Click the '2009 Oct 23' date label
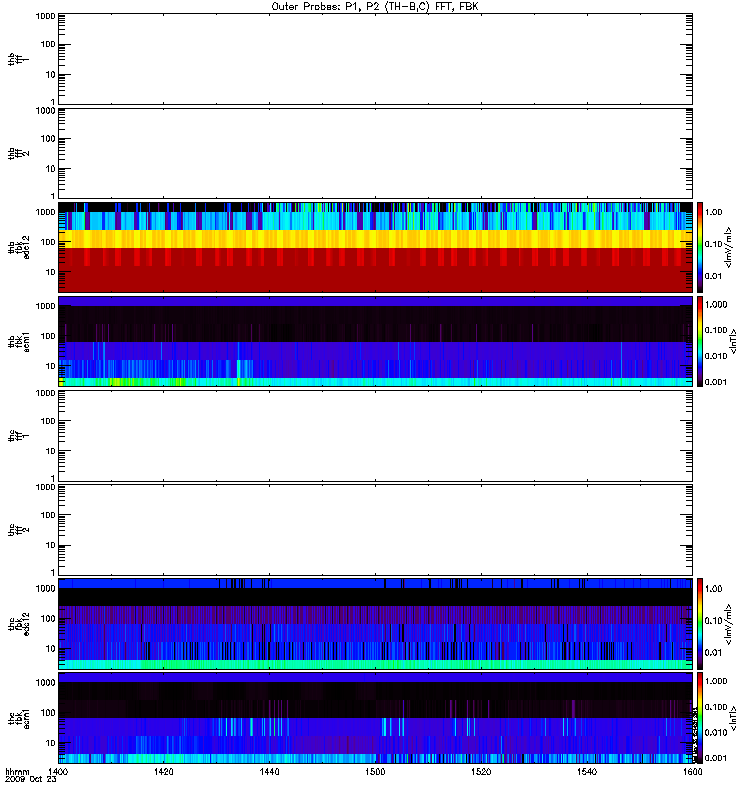 click(31, 779)
